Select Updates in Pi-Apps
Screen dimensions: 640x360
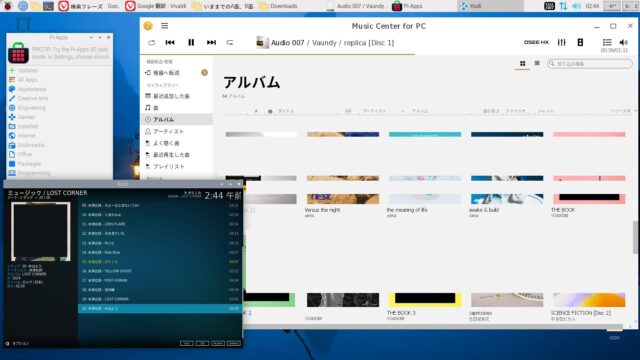(60, 70)
